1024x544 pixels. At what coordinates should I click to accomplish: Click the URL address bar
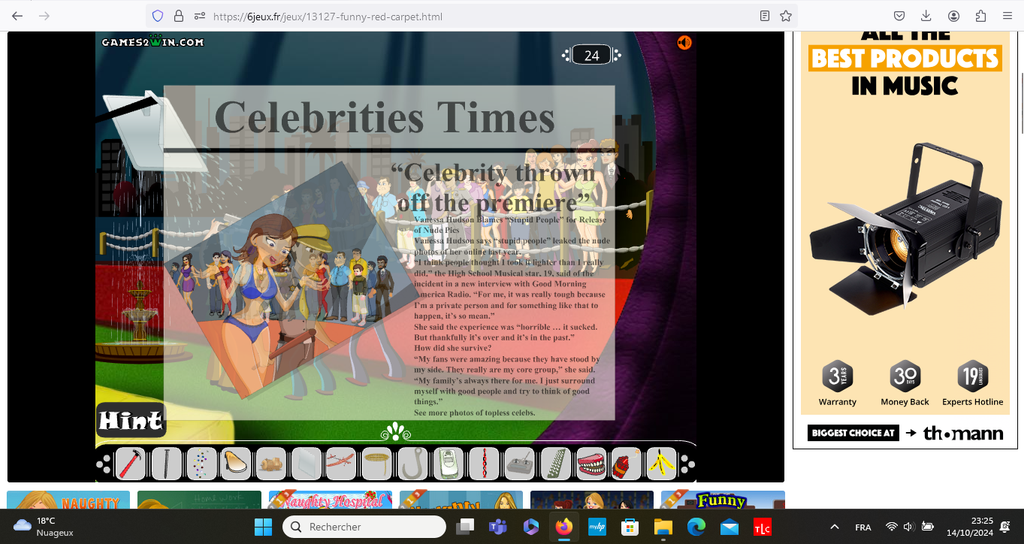tap(480, 16)
